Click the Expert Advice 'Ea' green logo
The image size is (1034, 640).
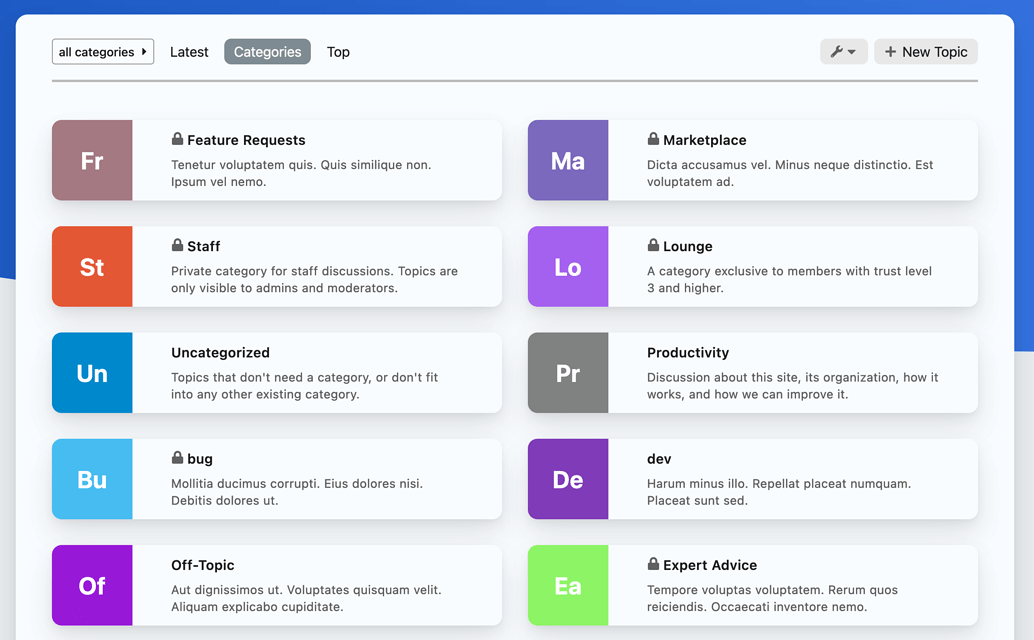pos(568,585)
